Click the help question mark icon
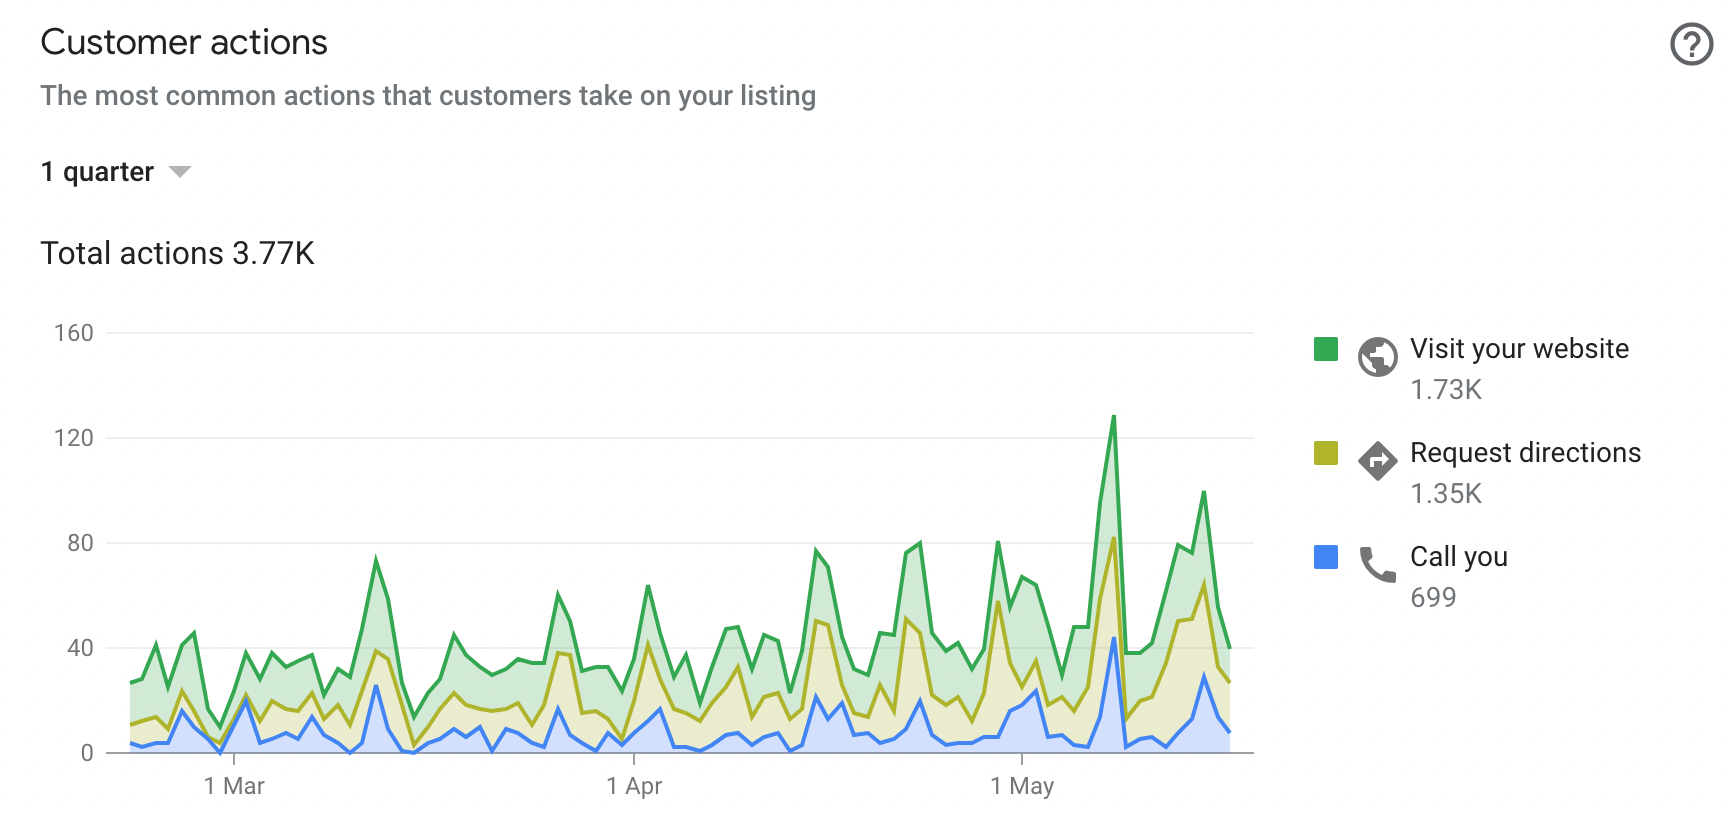Screen dimensions: 1730x828 point(1691,45)
